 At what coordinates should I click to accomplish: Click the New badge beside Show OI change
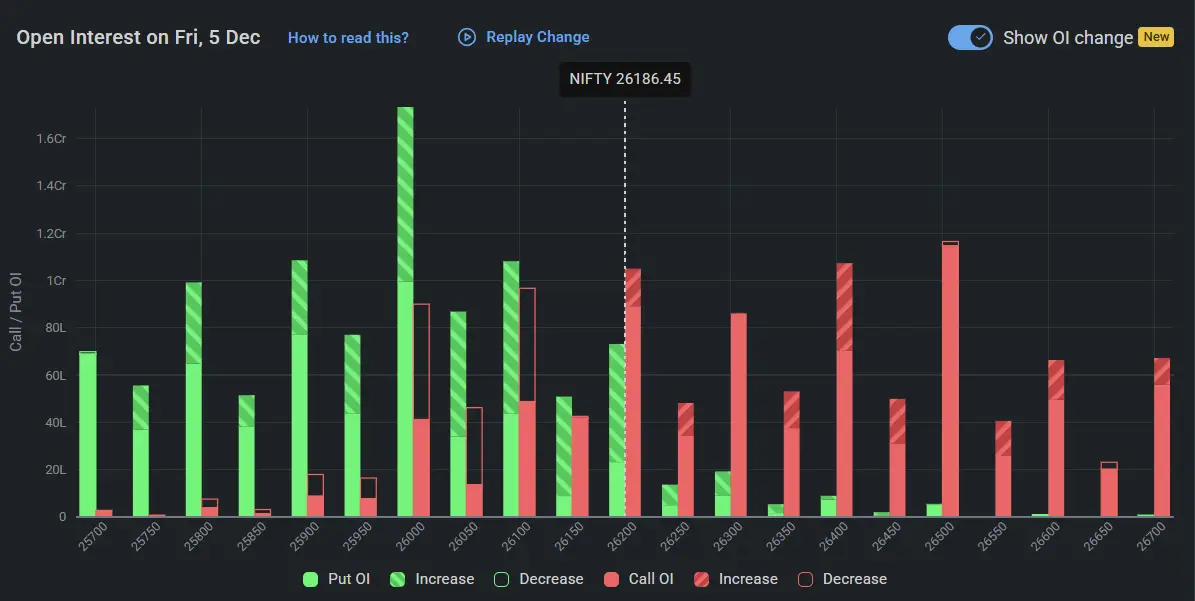[x=1157, y=37]
